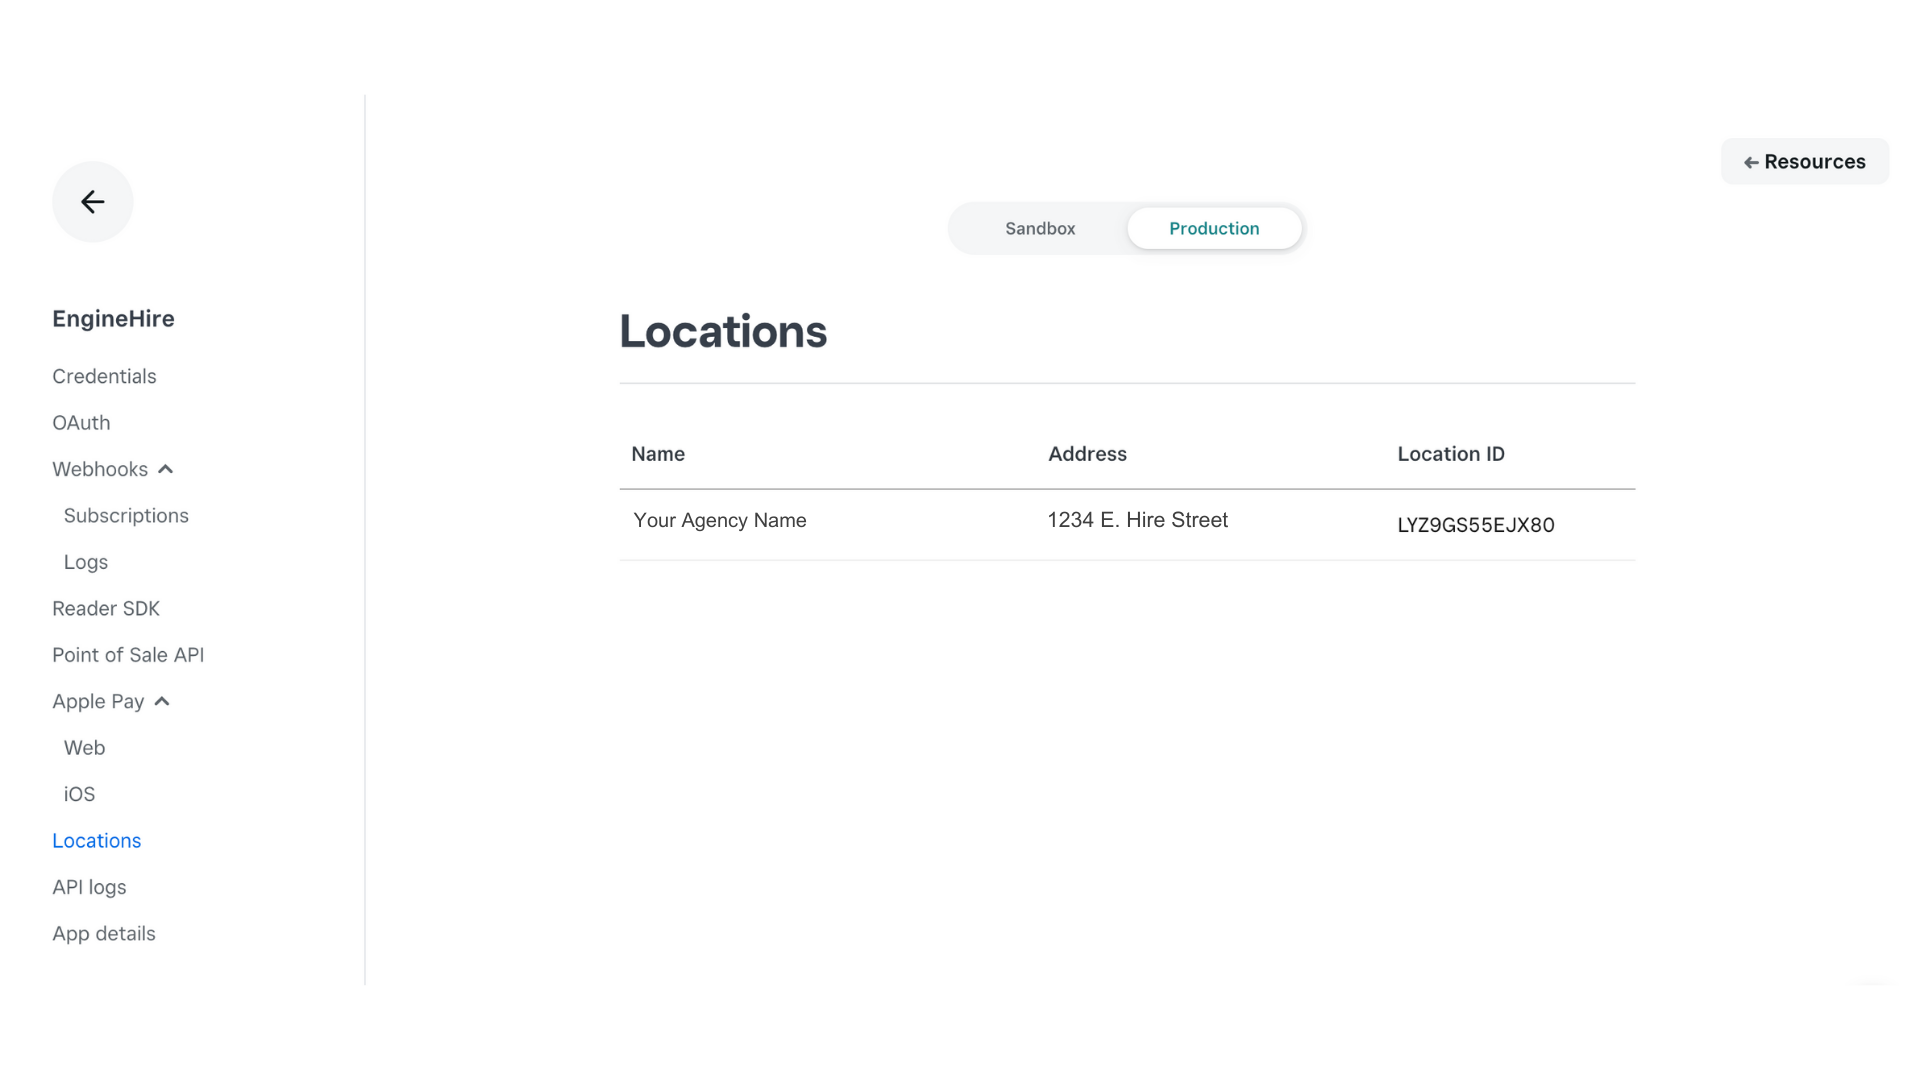Screen dimensions: 1920x1080
Task: Open the App details page
Action: 104,933
